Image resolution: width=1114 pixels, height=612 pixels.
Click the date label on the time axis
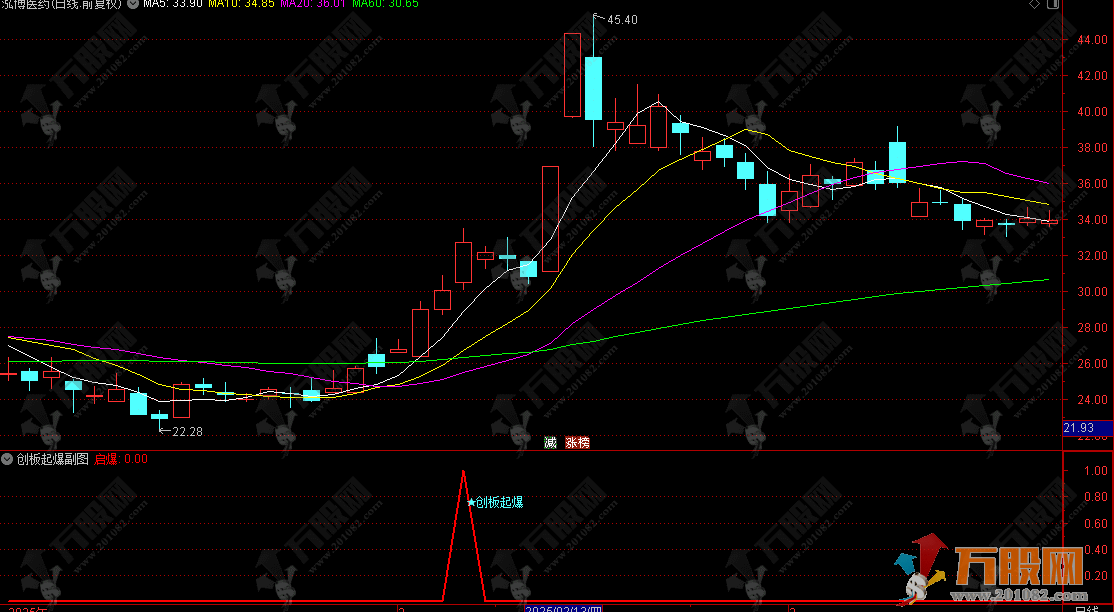pyautogui.click(x=564, y=607)
